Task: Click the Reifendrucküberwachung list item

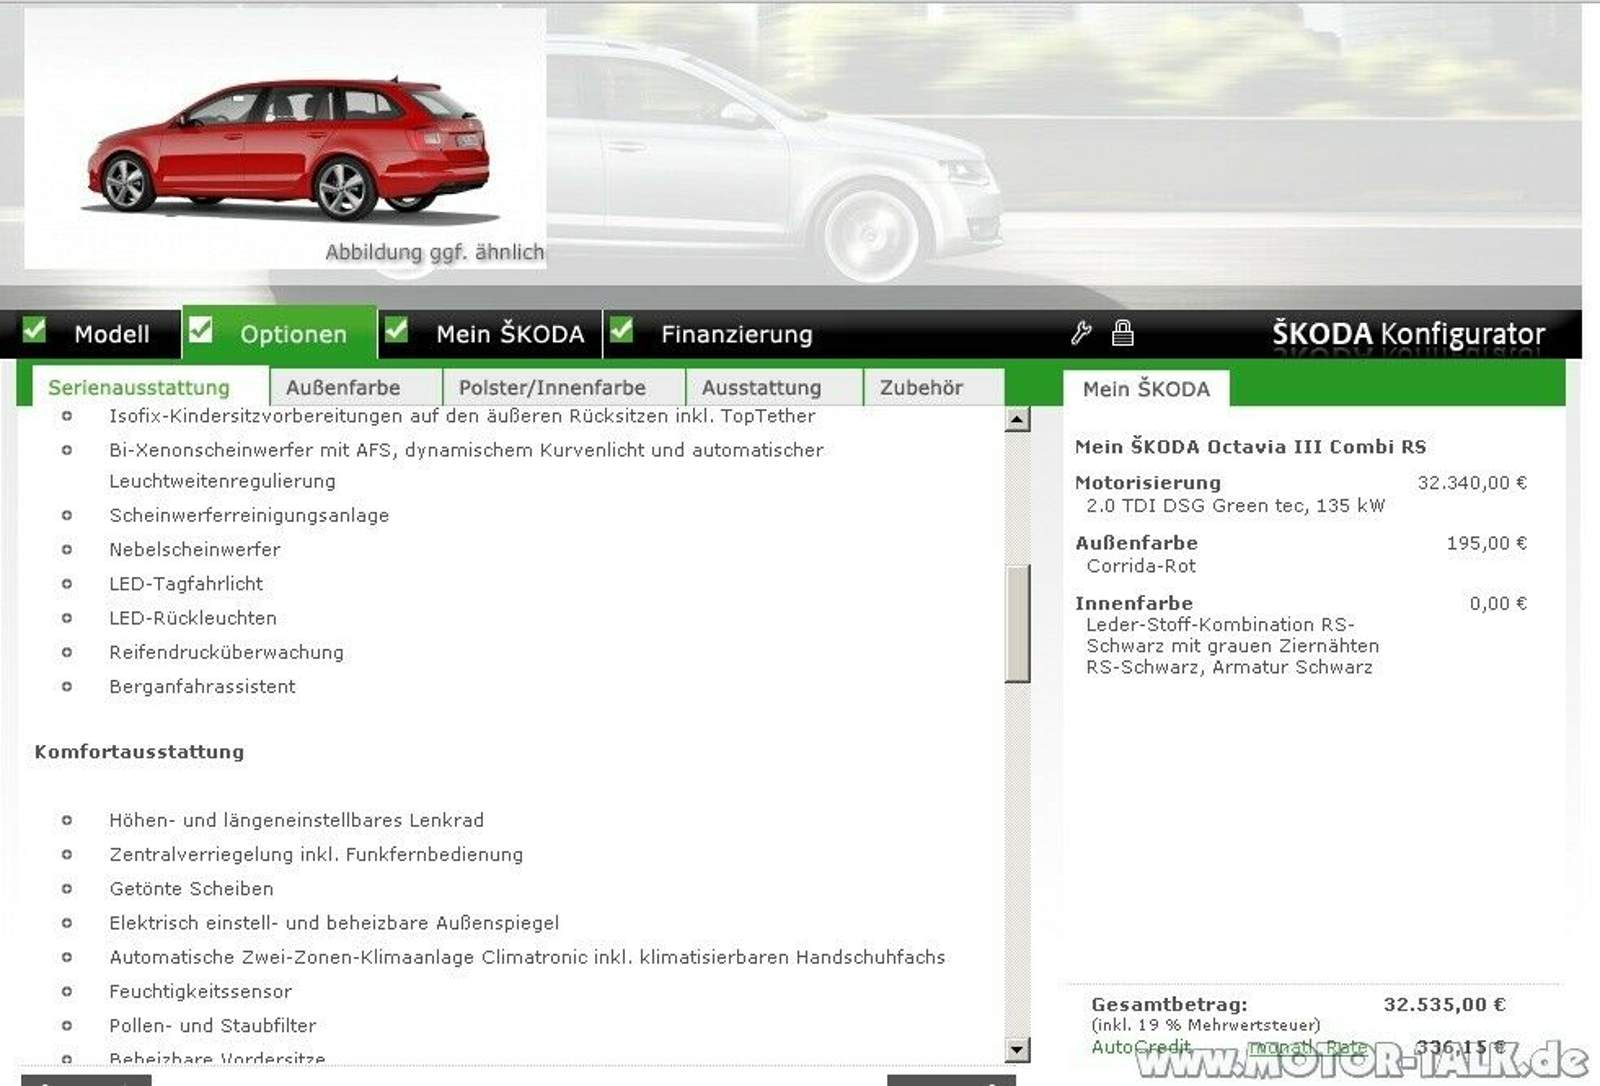Action: [227, 652]
